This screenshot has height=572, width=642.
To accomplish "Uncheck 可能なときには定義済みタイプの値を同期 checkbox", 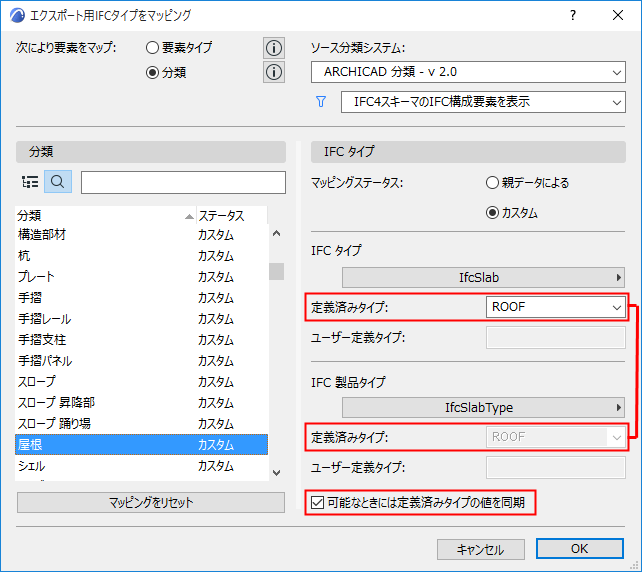I will 317,502.
